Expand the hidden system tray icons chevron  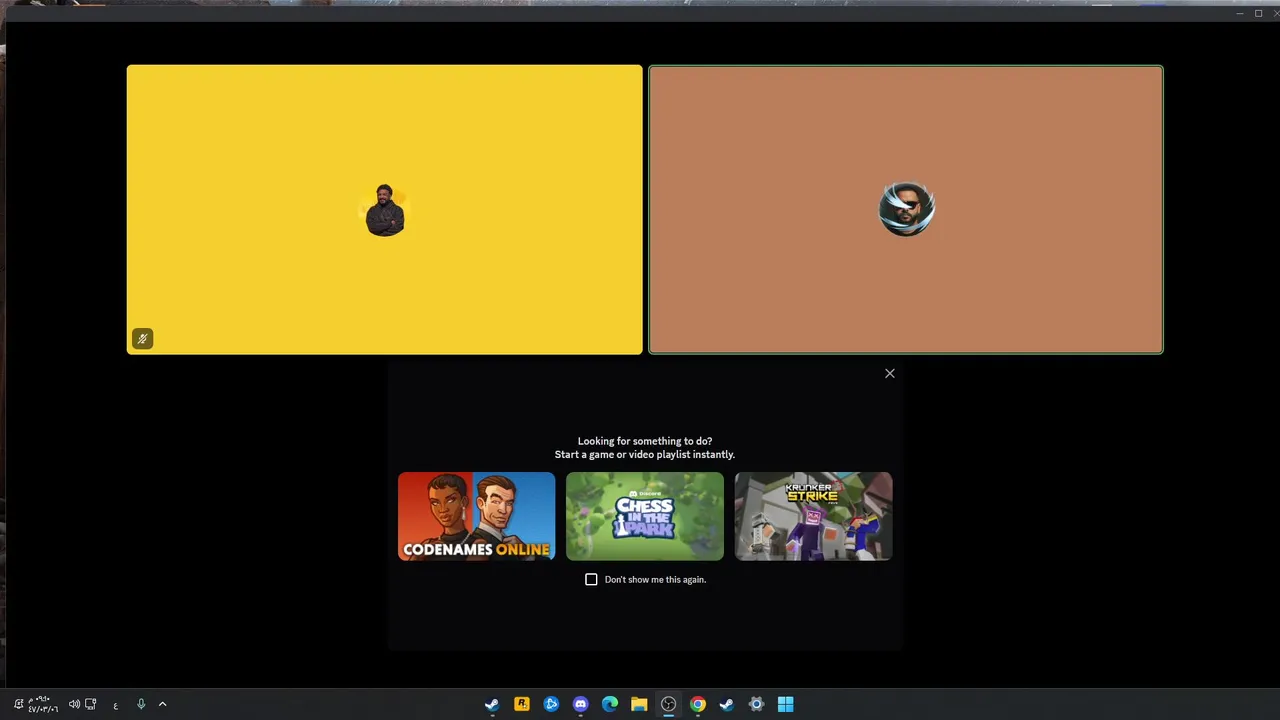coord(162,704)
